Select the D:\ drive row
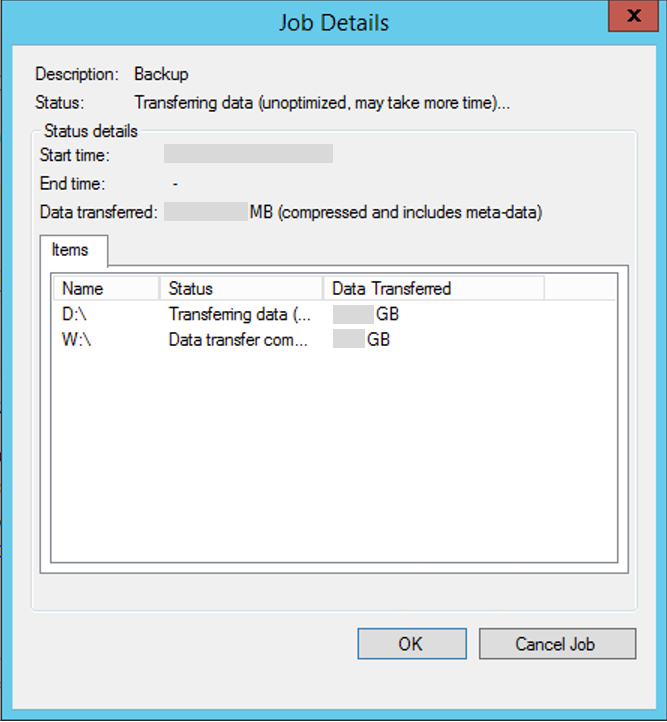Screen dimensions: 667x722 click(x=334, y=314)
